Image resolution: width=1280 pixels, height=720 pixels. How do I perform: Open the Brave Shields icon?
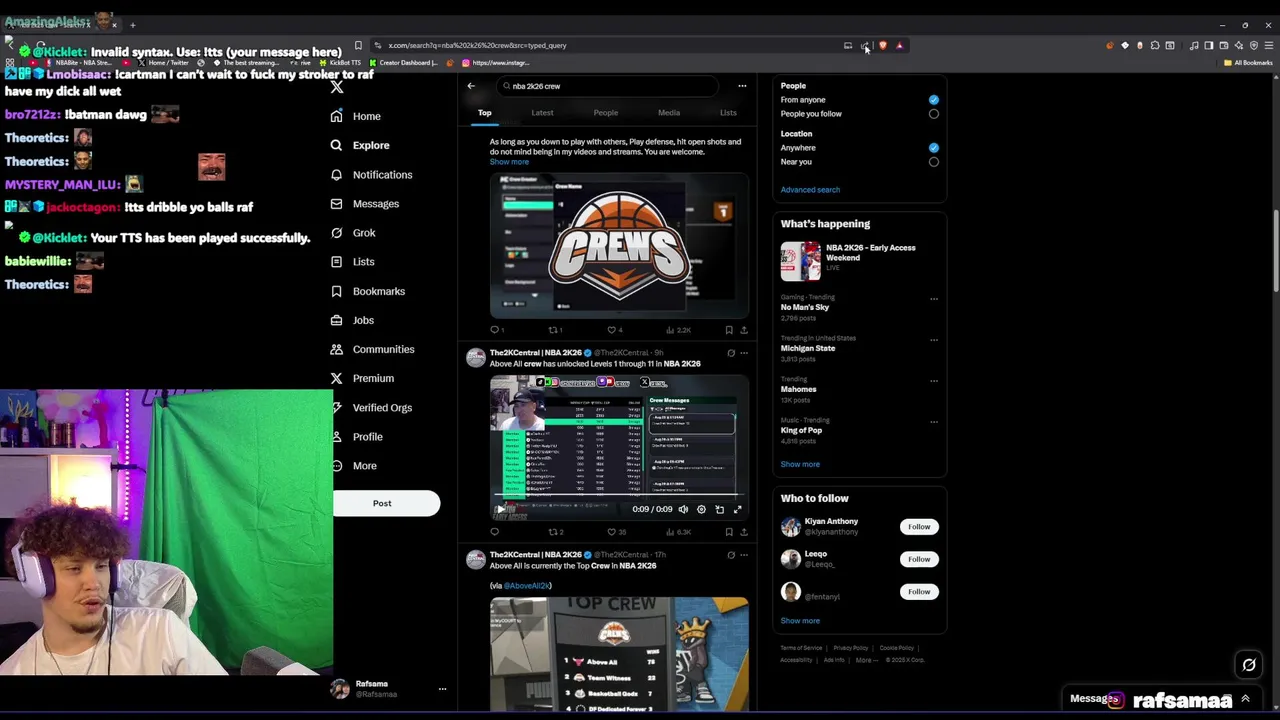(x=883, y=45)
